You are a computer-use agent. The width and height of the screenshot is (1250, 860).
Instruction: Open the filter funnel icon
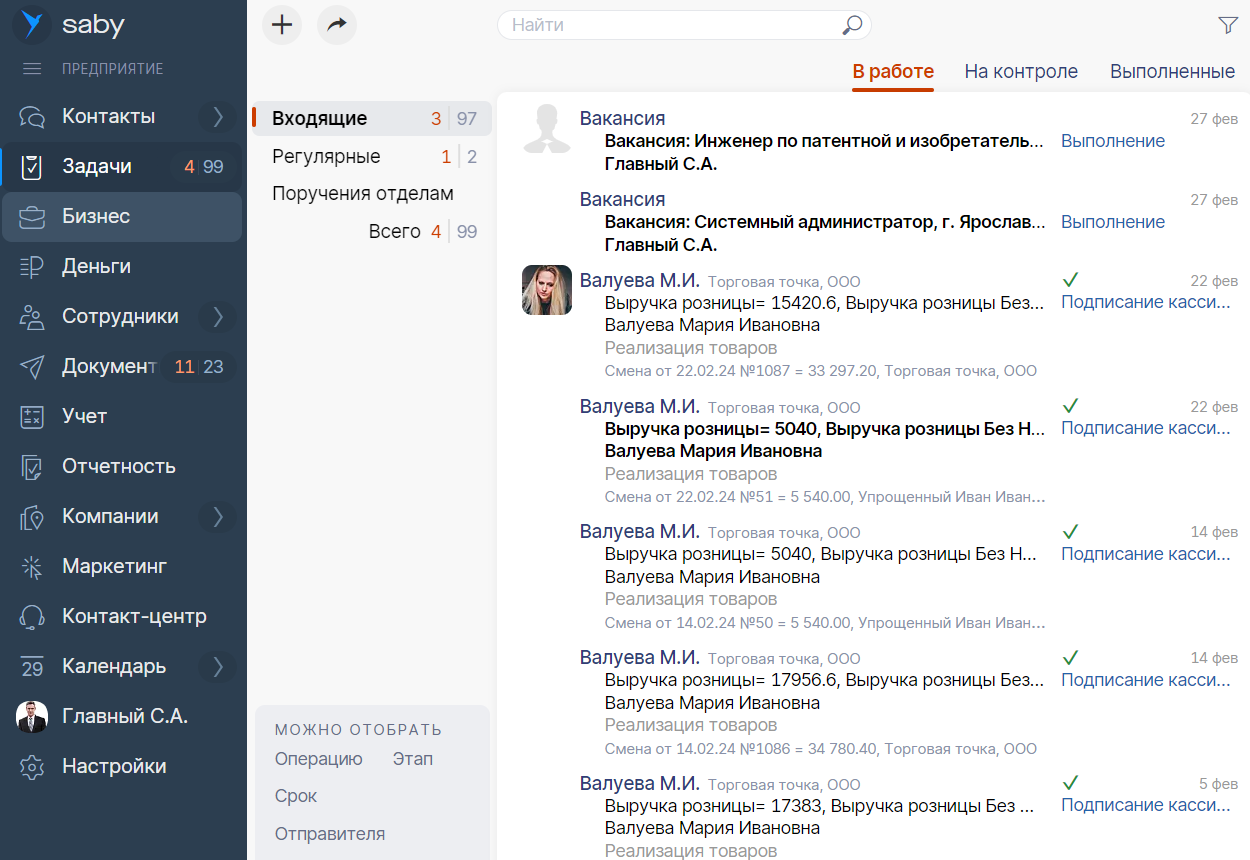tap(1228, 26)
